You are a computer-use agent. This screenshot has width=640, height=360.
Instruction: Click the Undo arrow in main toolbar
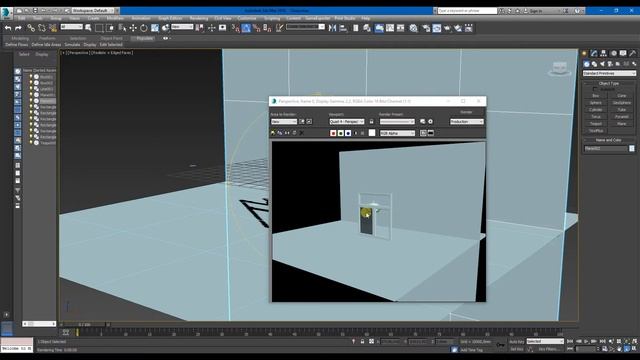coord(8,28)
